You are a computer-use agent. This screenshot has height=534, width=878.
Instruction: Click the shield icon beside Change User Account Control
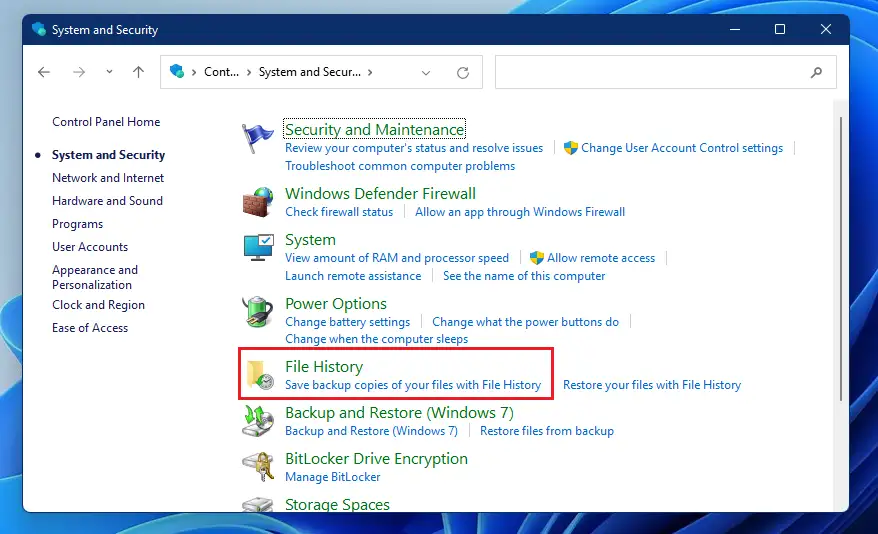(x=571, y=148)
